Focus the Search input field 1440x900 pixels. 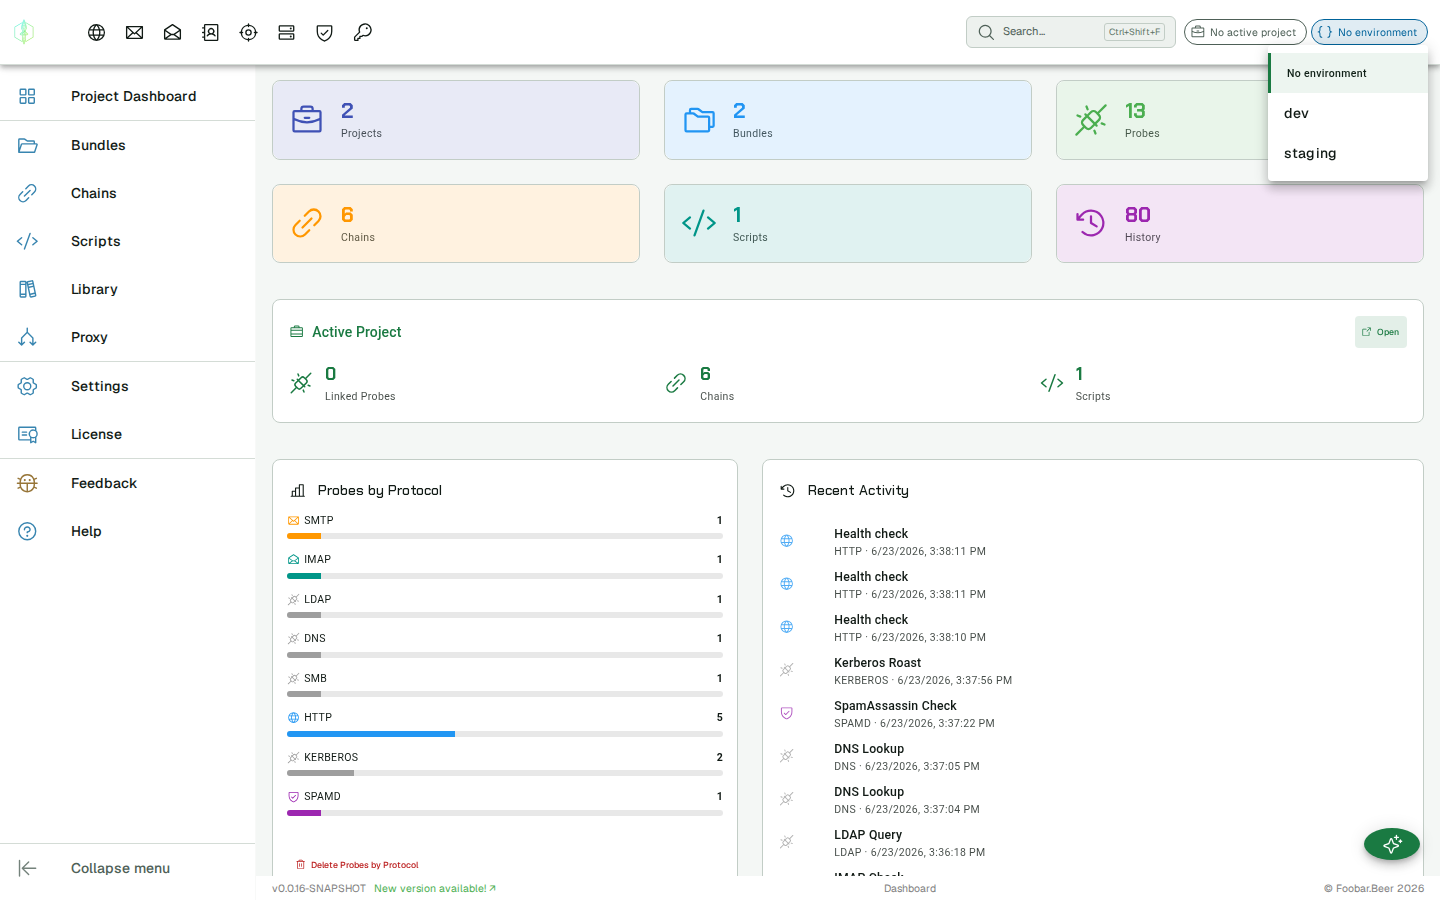(1071, 32)
